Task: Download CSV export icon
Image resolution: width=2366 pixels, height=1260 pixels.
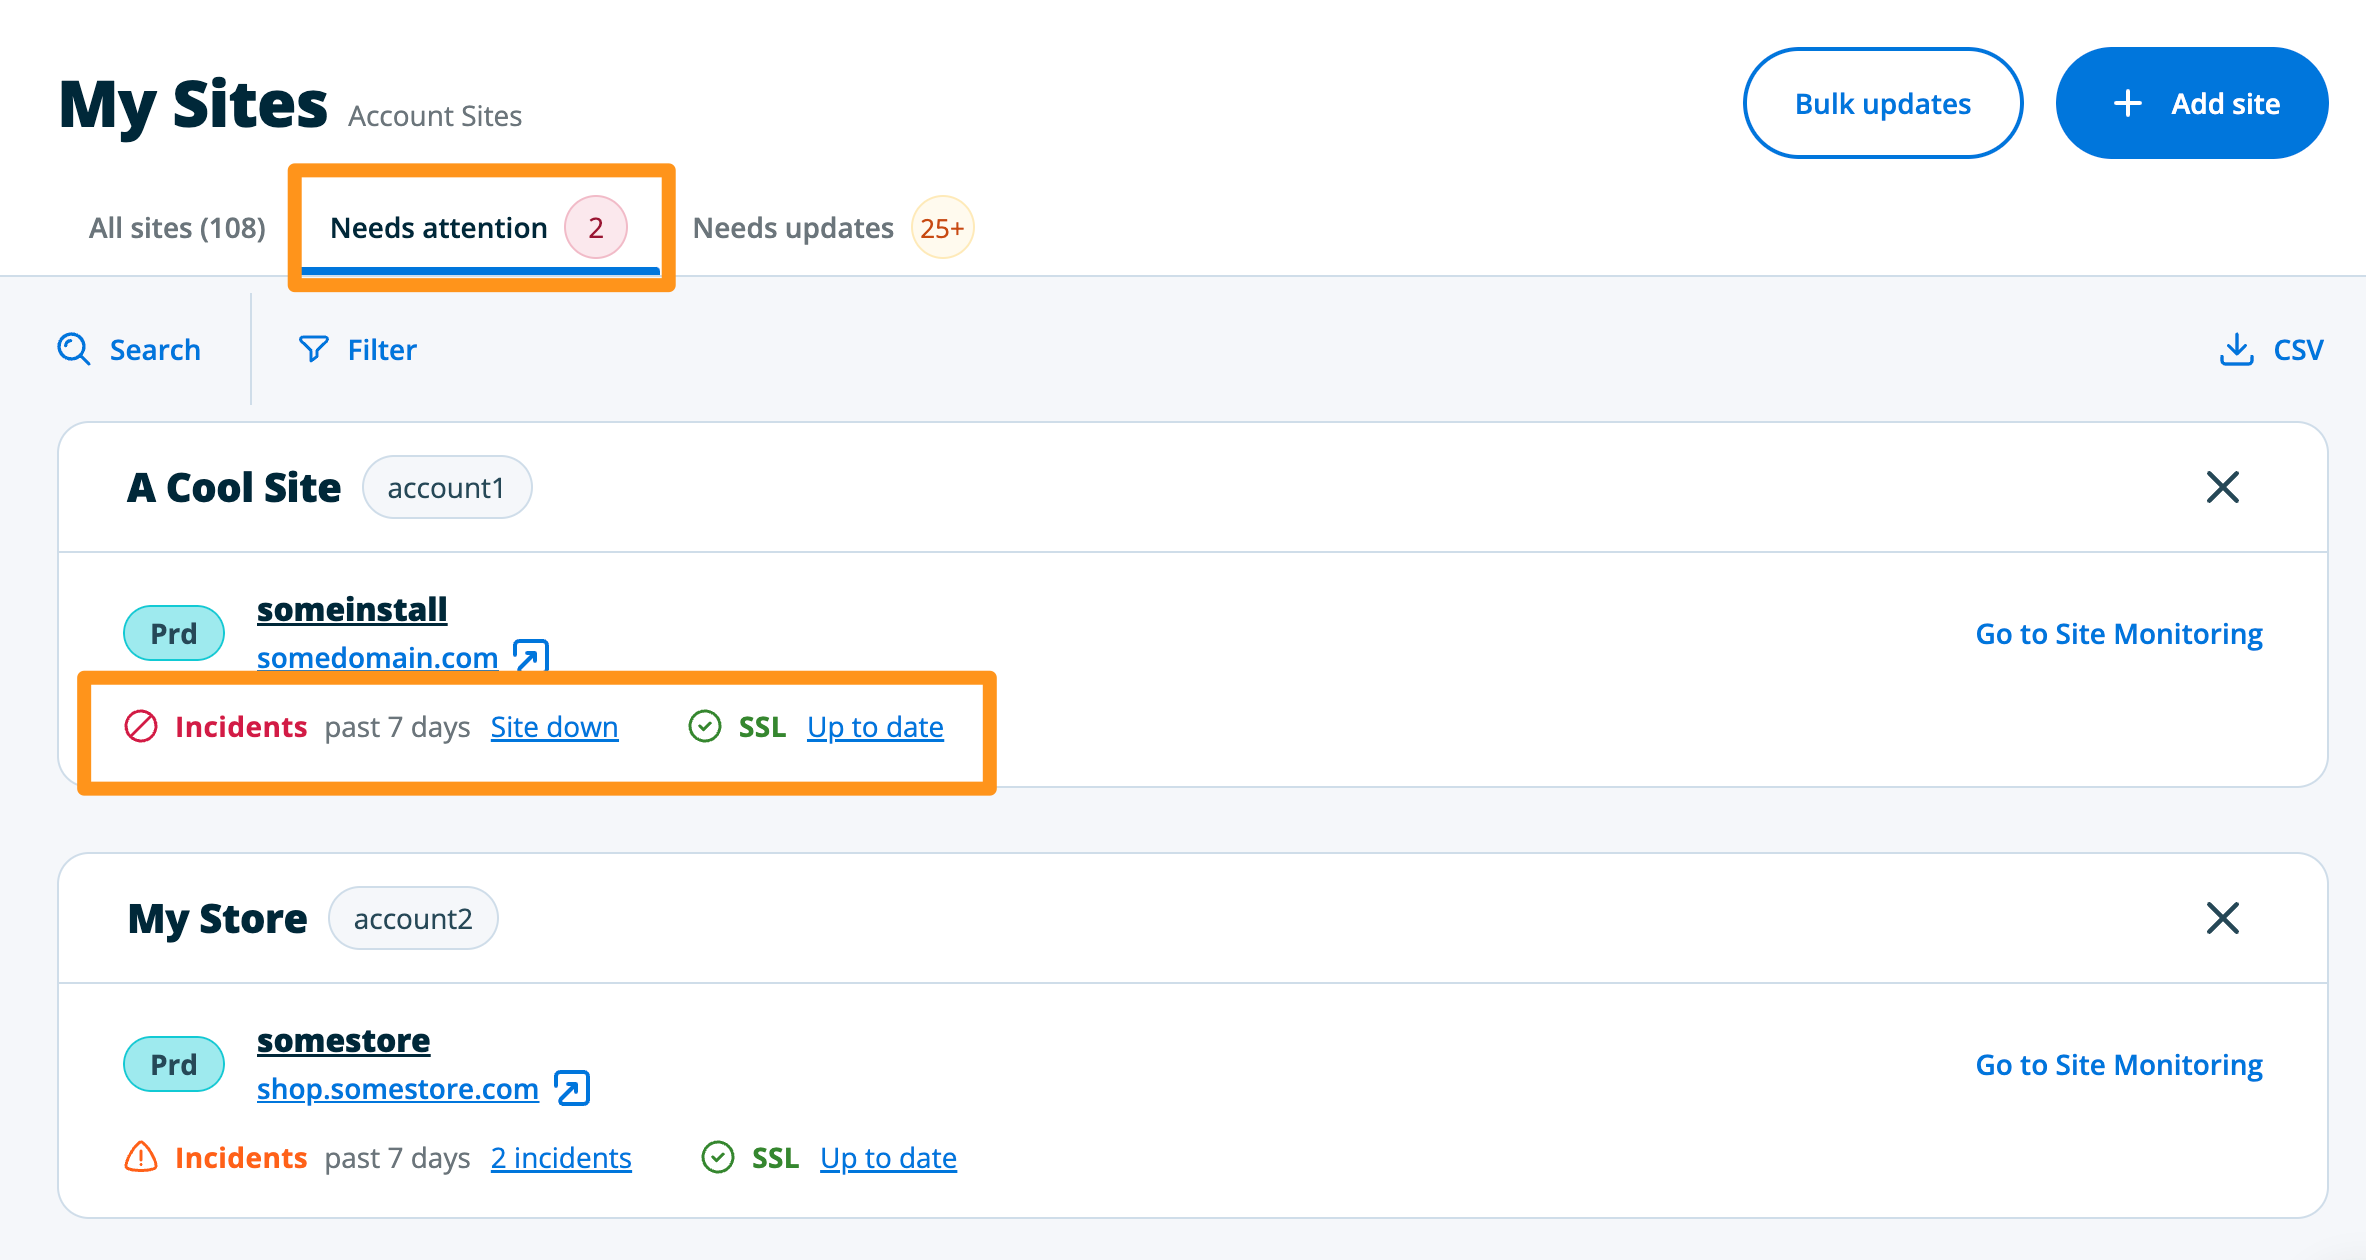Action: pos(2236,349)
